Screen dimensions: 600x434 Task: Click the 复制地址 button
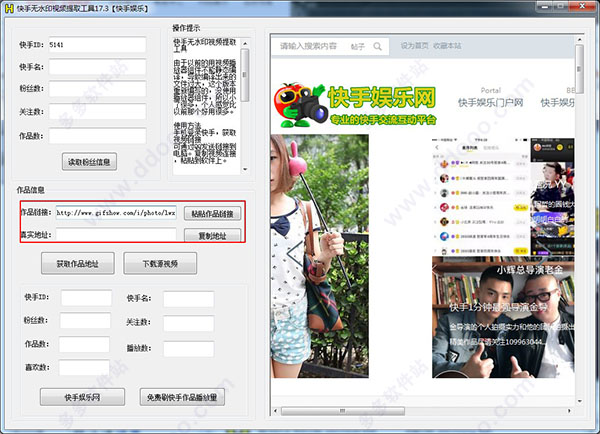pos(212,235)
